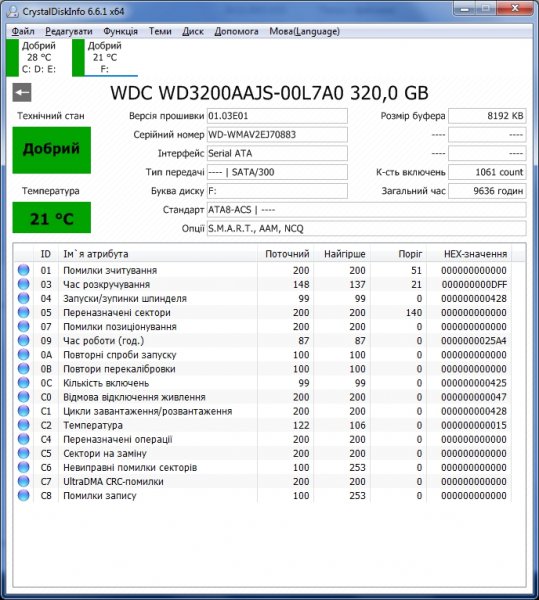The width and height of the screenshot is (539, 600).
Task: Click the transfer mode field SATA/300
Action: point(277,172)
